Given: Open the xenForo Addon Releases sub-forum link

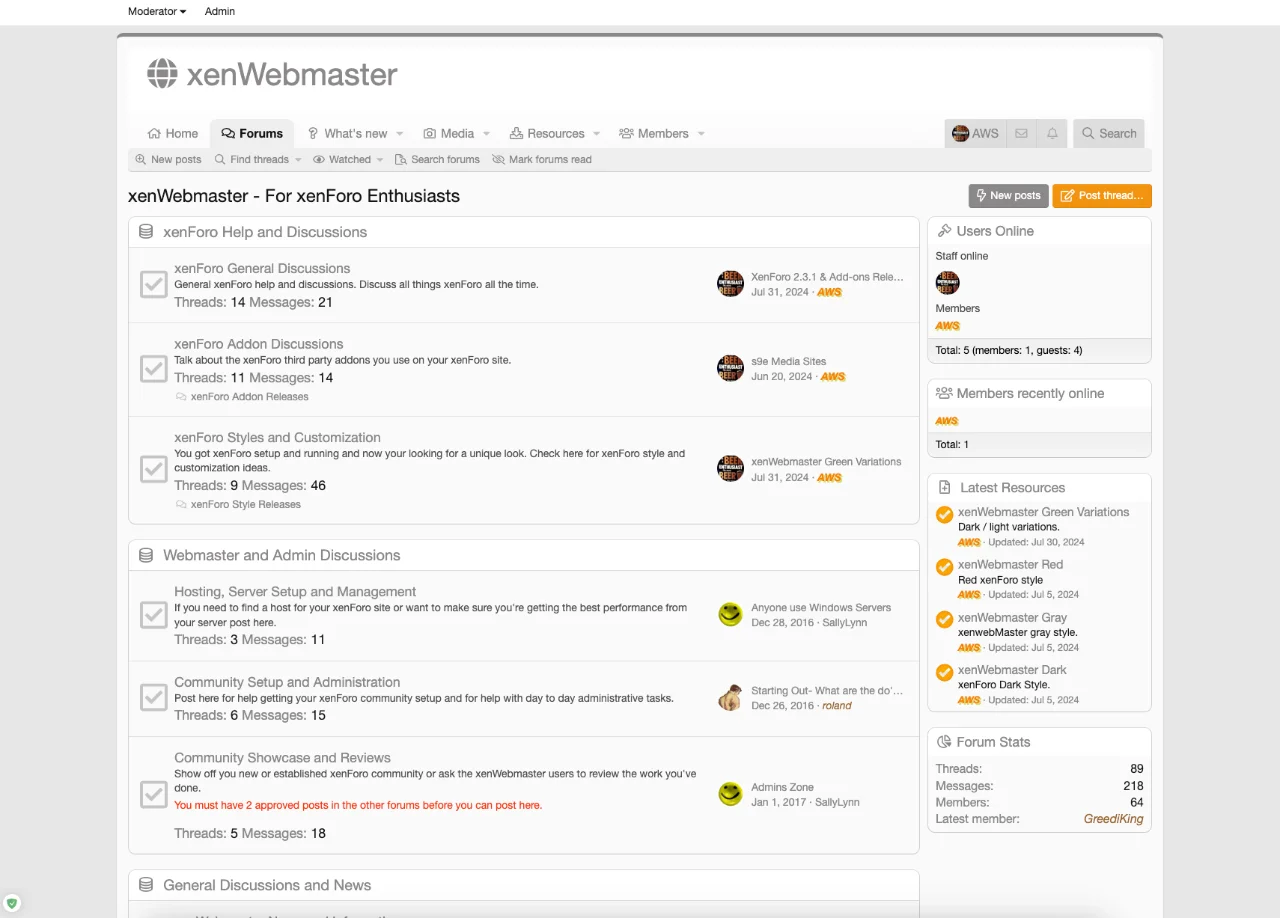Looking at the screenshot, I should (249, 396).
